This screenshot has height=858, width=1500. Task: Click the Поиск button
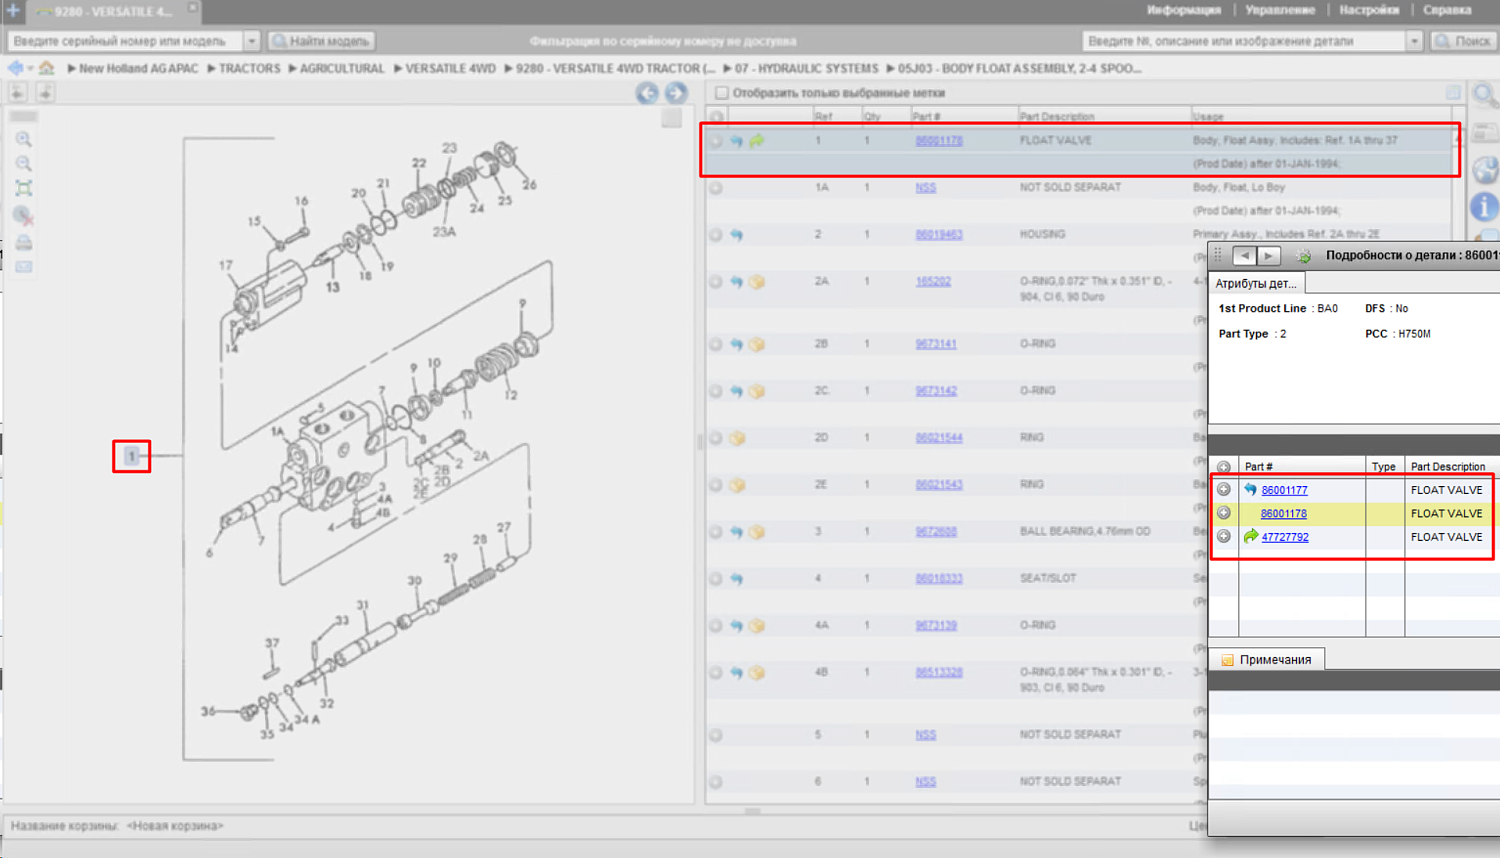pos(1464,41)
